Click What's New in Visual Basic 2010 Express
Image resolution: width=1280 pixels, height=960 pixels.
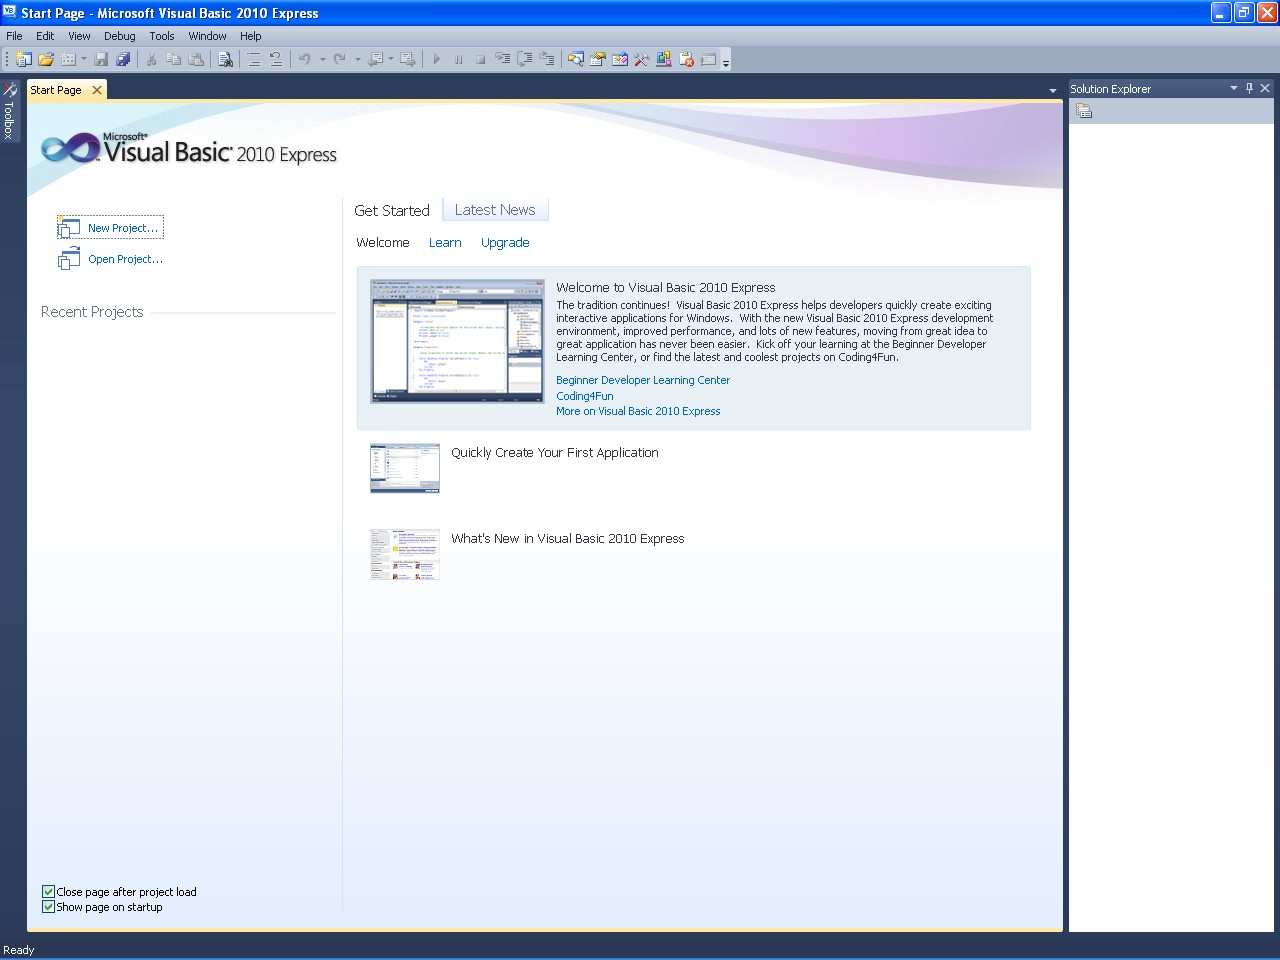[568, 539]
